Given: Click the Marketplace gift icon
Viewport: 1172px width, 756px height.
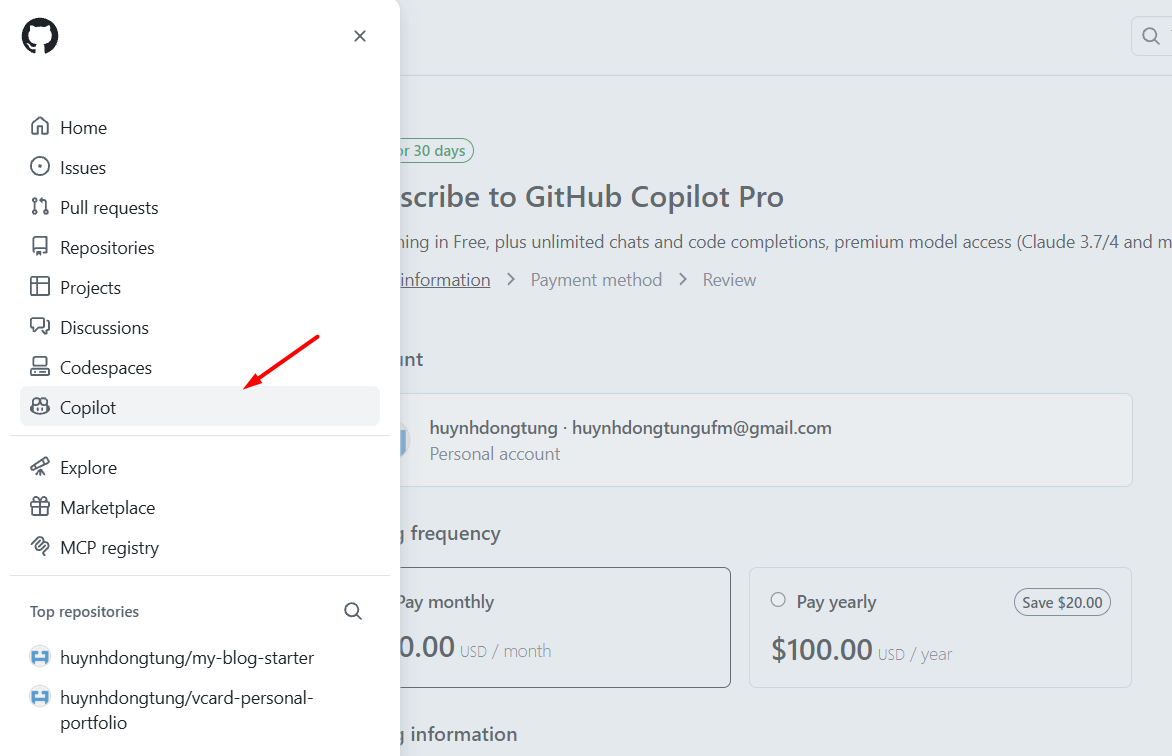Looking at the screenshot, I should tap(41, 507).
